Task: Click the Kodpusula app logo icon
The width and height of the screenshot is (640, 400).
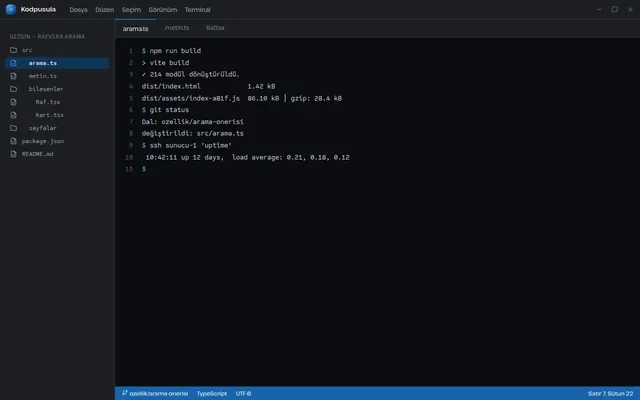Action: [11, 9]
